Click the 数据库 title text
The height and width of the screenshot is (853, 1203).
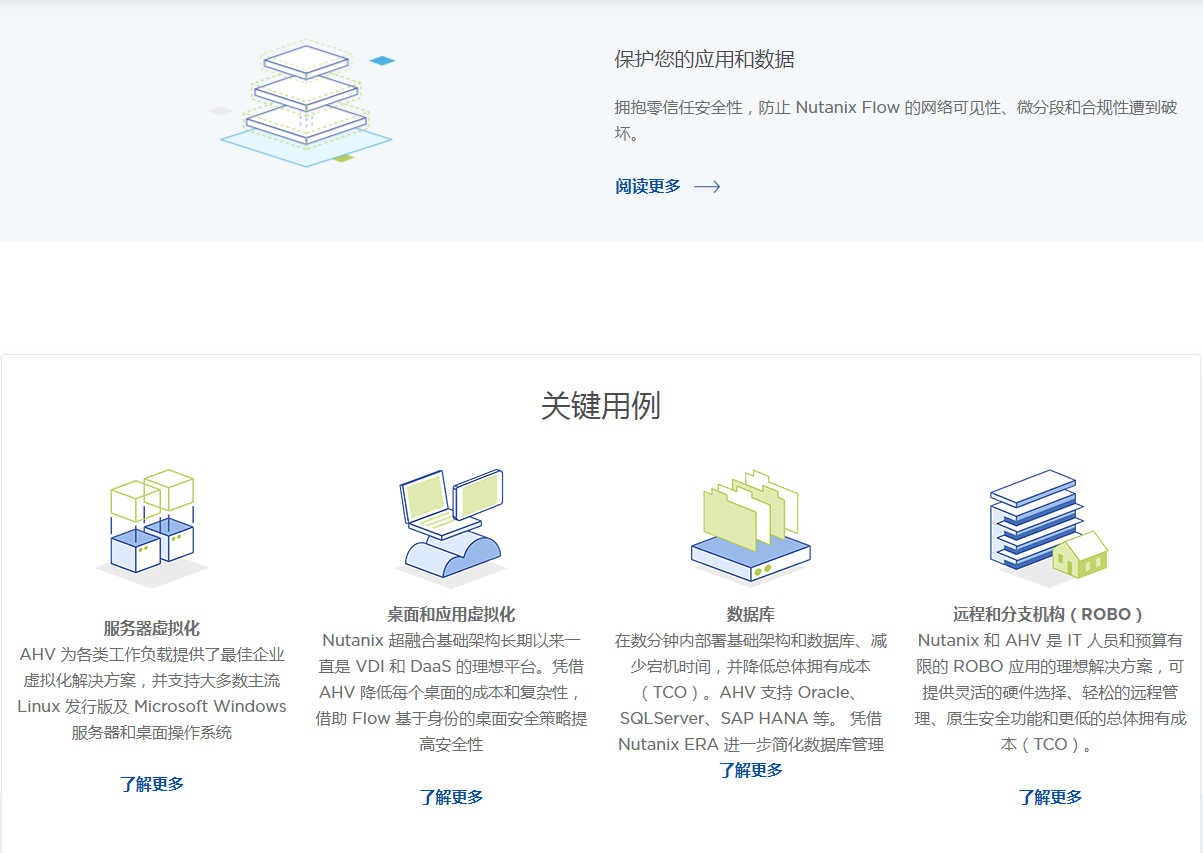tap(750, 615)
